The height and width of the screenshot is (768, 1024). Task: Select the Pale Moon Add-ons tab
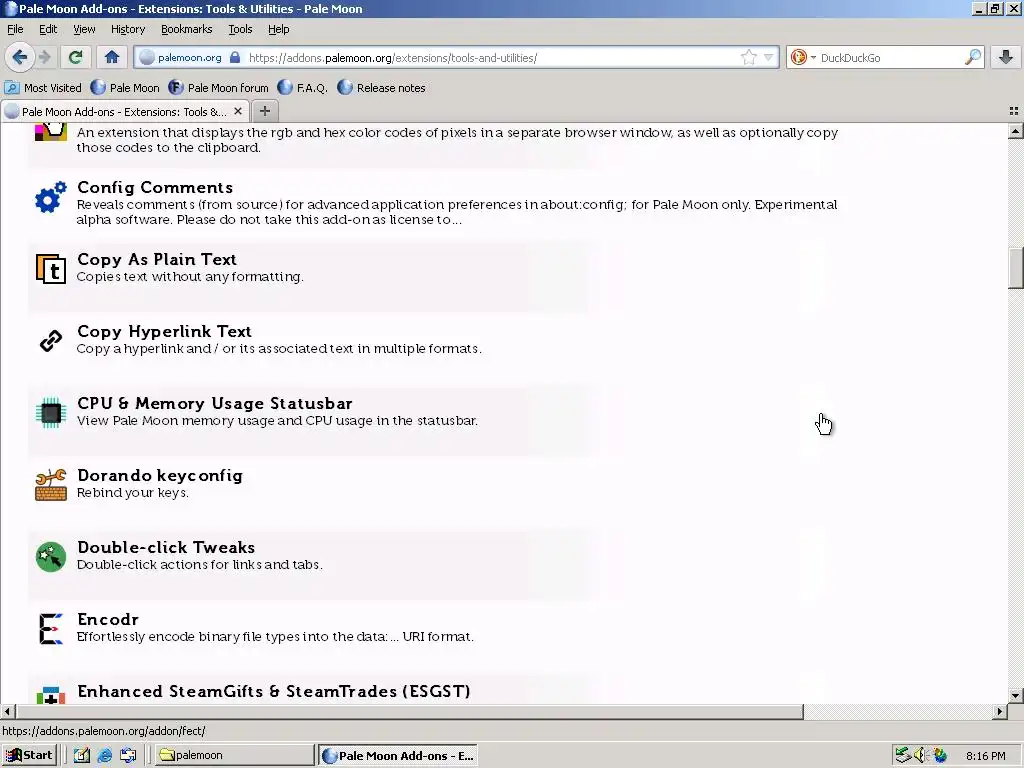pos(125,111)
